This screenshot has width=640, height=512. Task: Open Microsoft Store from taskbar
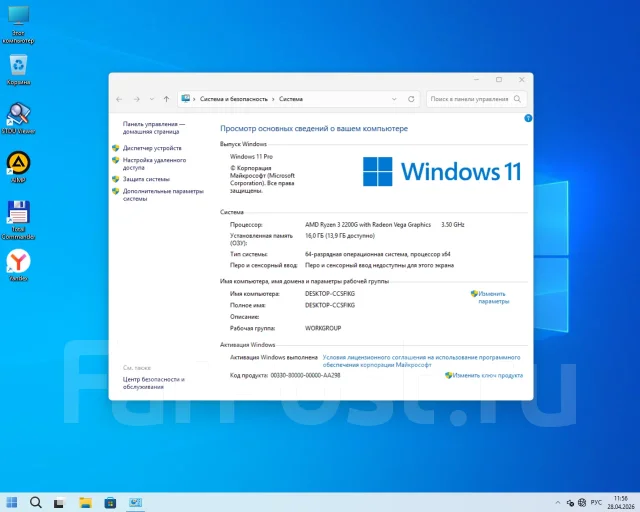[110, 503]
